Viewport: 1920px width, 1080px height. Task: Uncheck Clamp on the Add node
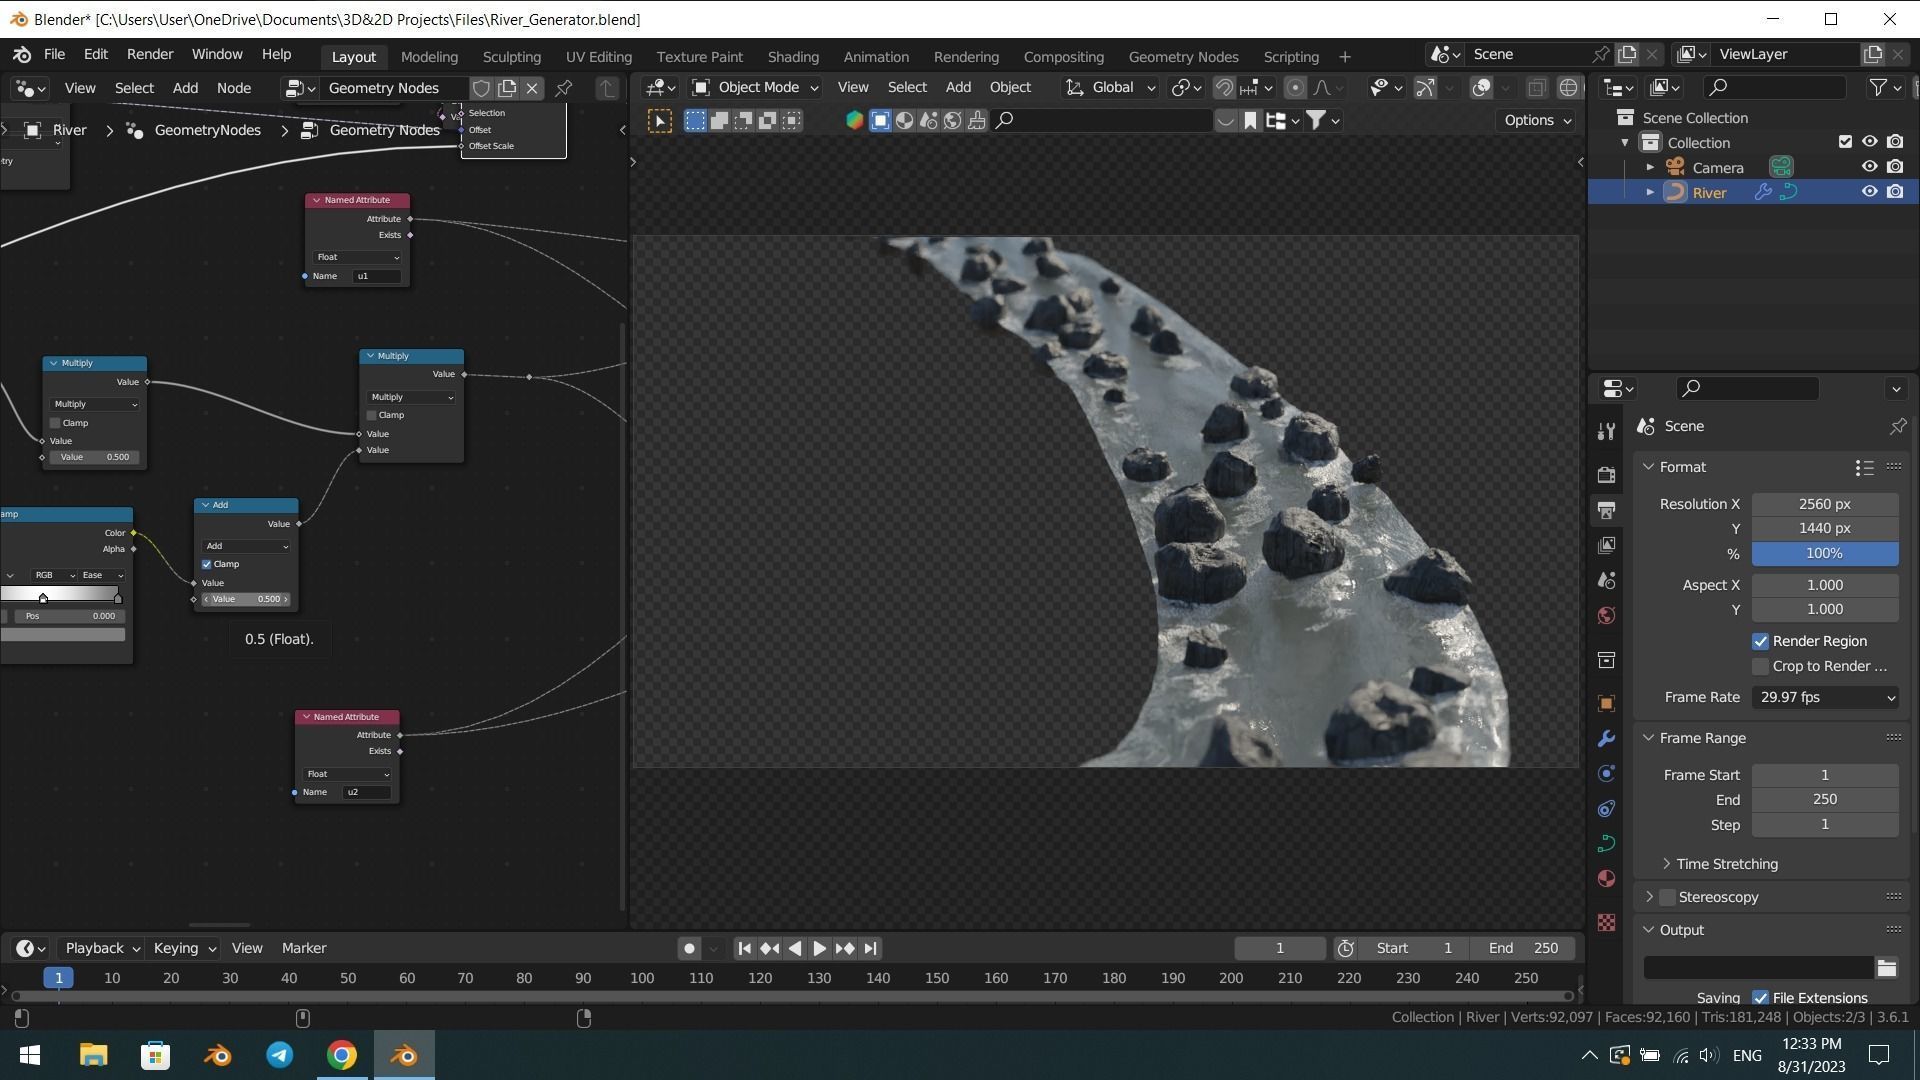point(207,564)
